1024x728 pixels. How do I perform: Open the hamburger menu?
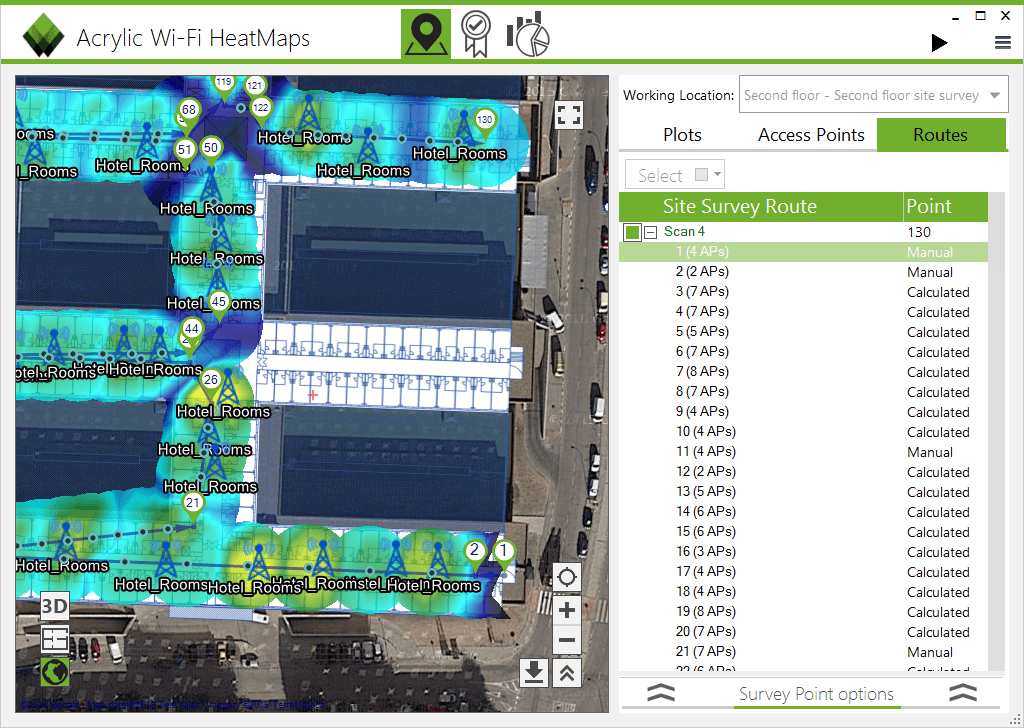[x=1002, y=43]
